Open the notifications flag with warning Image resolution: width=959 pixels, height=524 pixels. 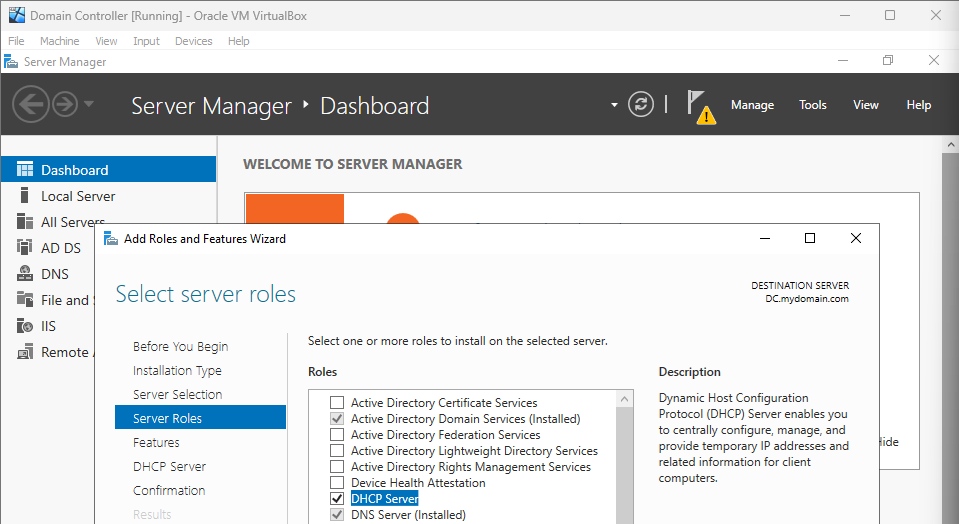(x=700, y=105)
